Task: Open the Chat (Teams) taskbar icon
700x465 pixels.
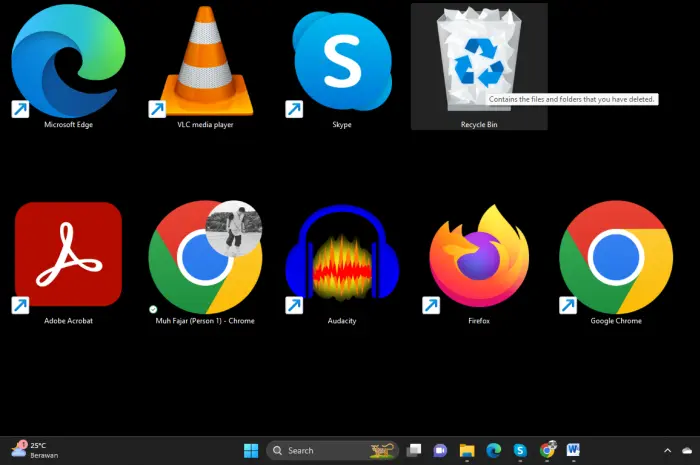Action: click(x=440, y=451)
